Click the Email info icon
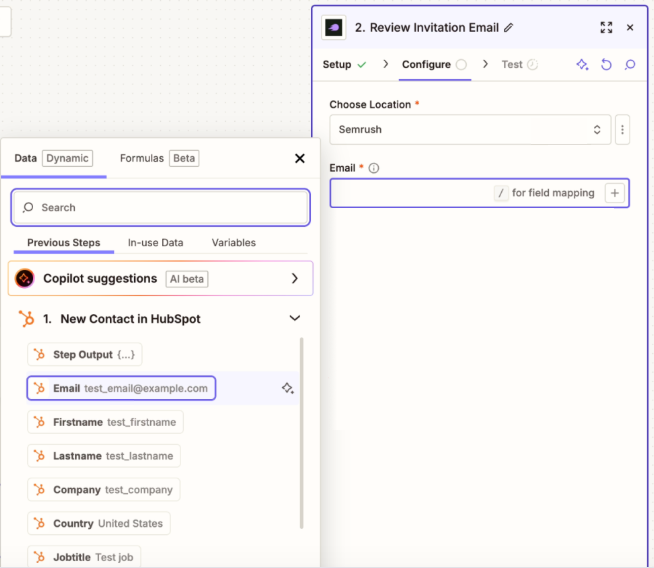654x568 pixels. tap(374, 168)
